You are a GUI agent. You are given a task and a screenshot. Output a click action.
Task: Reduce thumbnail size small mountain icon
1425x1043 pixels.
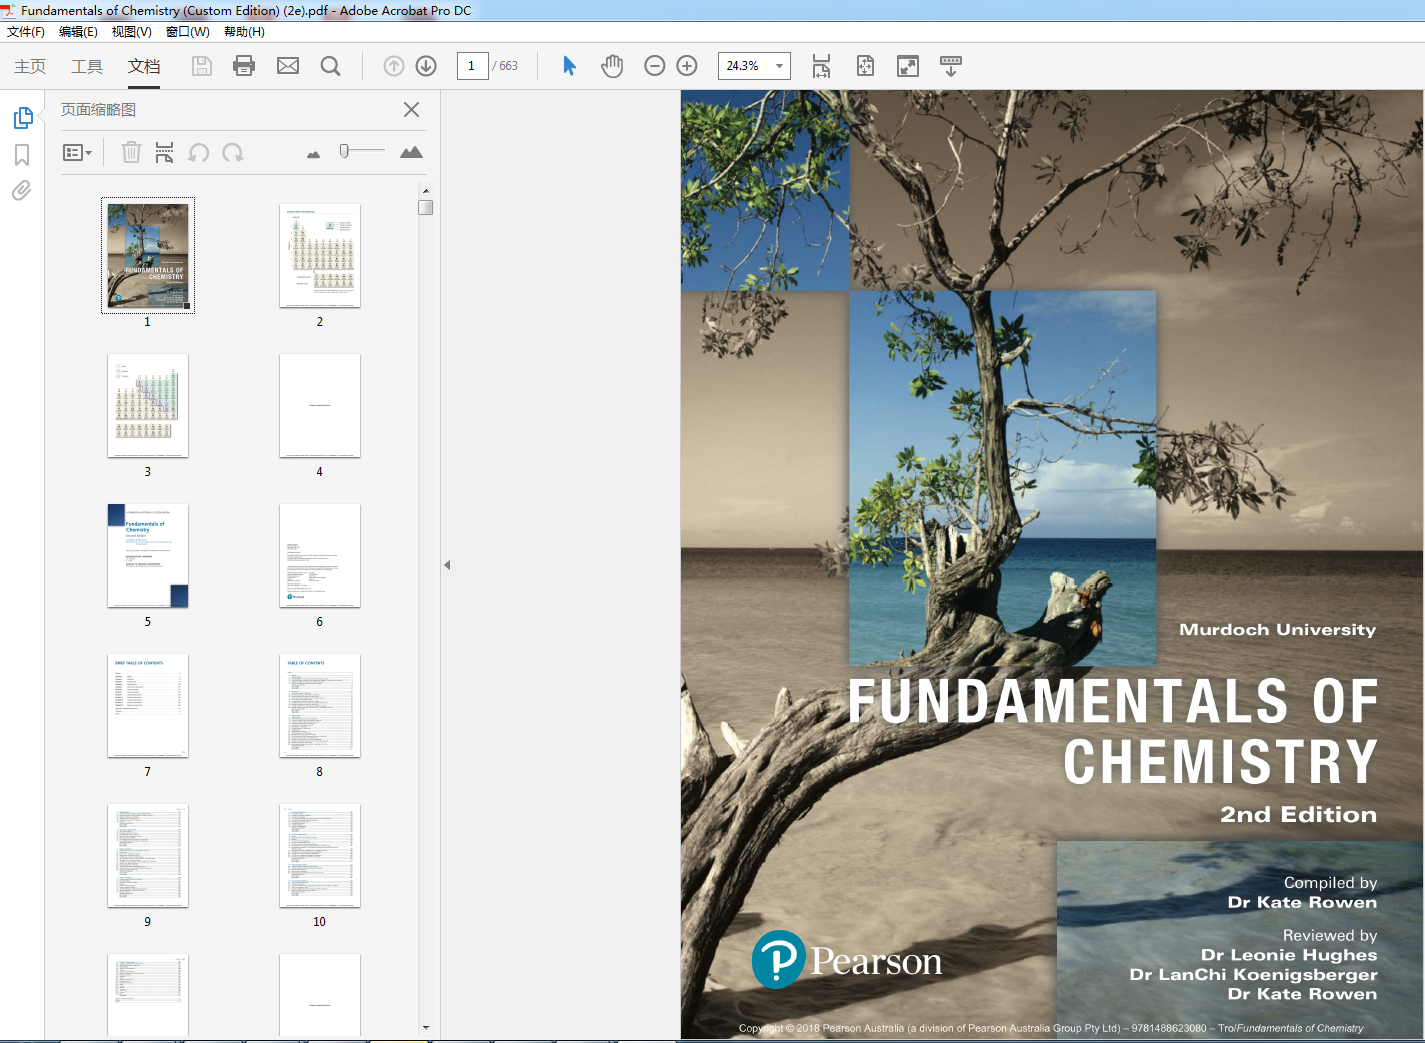tap(314, 154)
